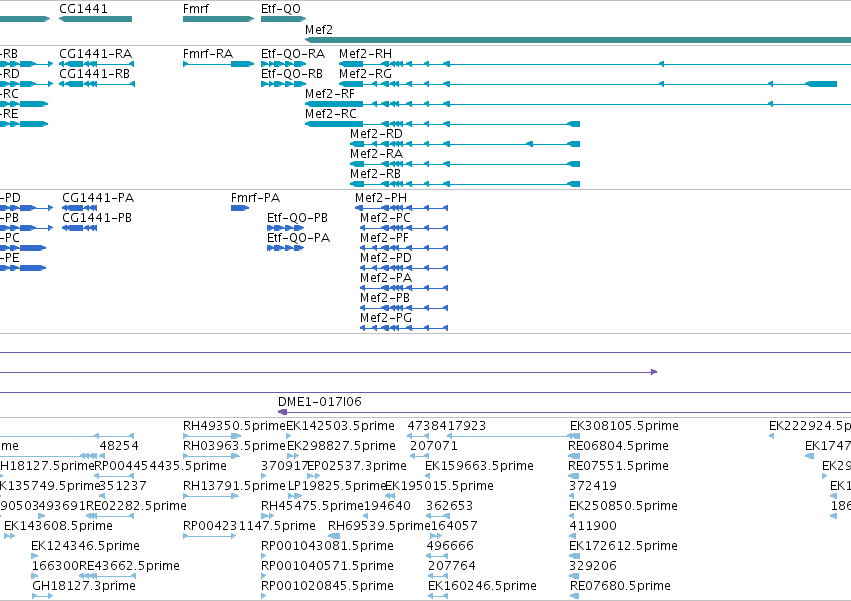851x601 pixels.
Task: Select the RP001043081.5prime EST label
Action: click(327, 547)
